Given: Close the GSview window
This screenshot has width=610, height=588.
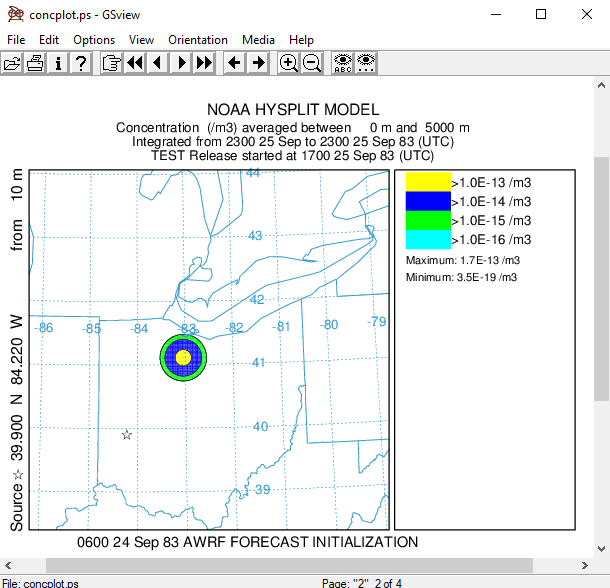Looking at the screenshot, I should pos(587,14).
